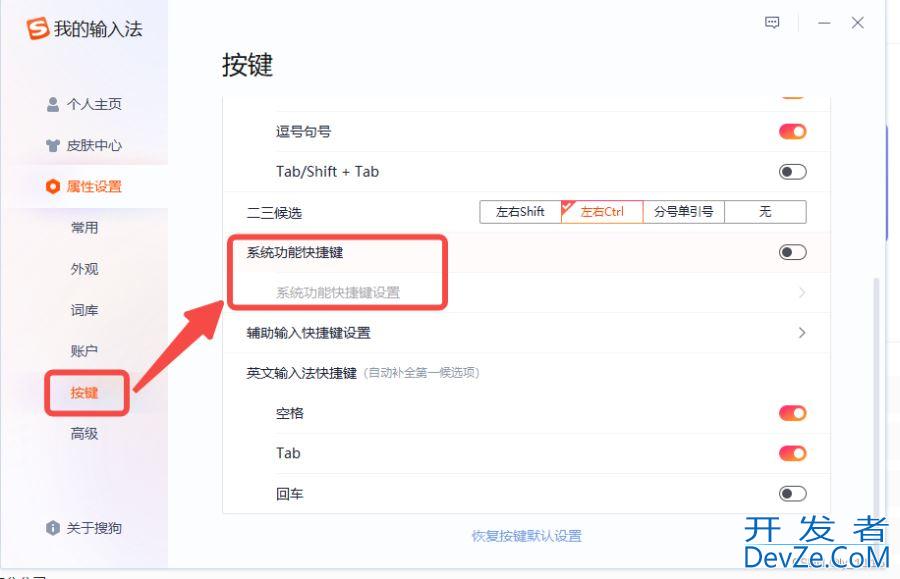
Task: Disable the Tab toggle under 英文输入法快捷键
Action: coord(793,453)
